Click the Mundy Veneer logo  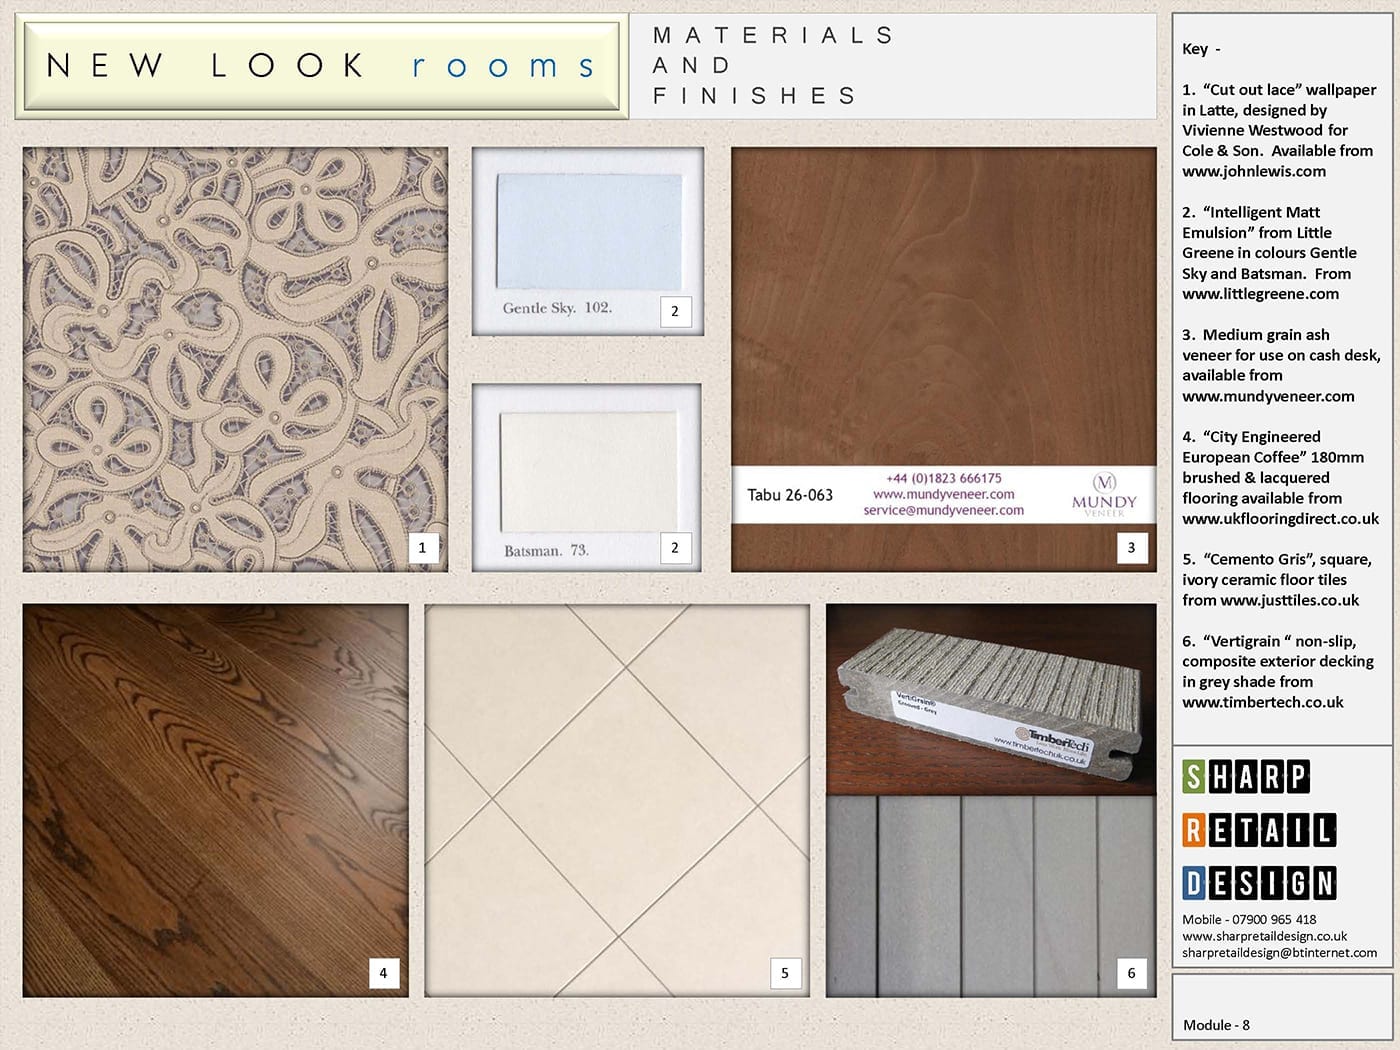coord(1104,495)
